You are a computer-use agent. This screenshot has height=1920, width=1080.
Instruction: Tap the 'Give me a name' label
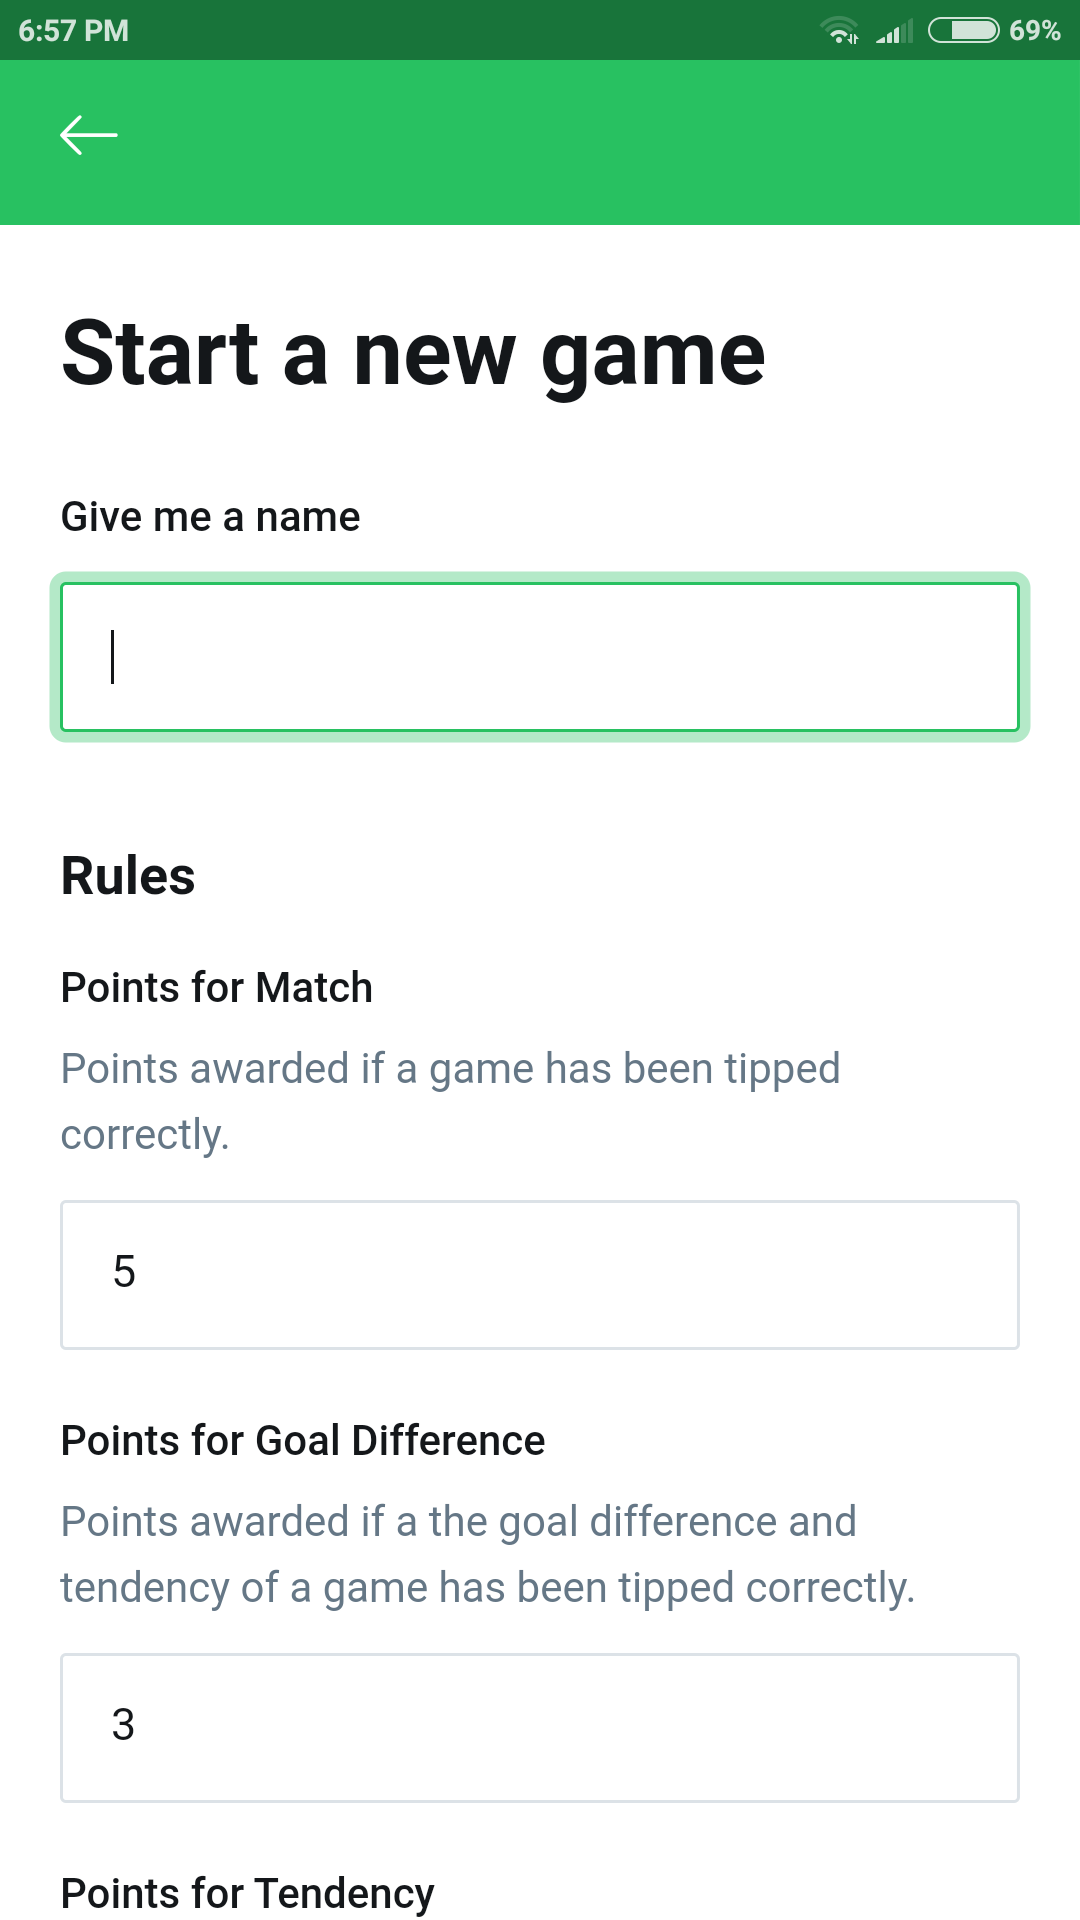[211, 516]
